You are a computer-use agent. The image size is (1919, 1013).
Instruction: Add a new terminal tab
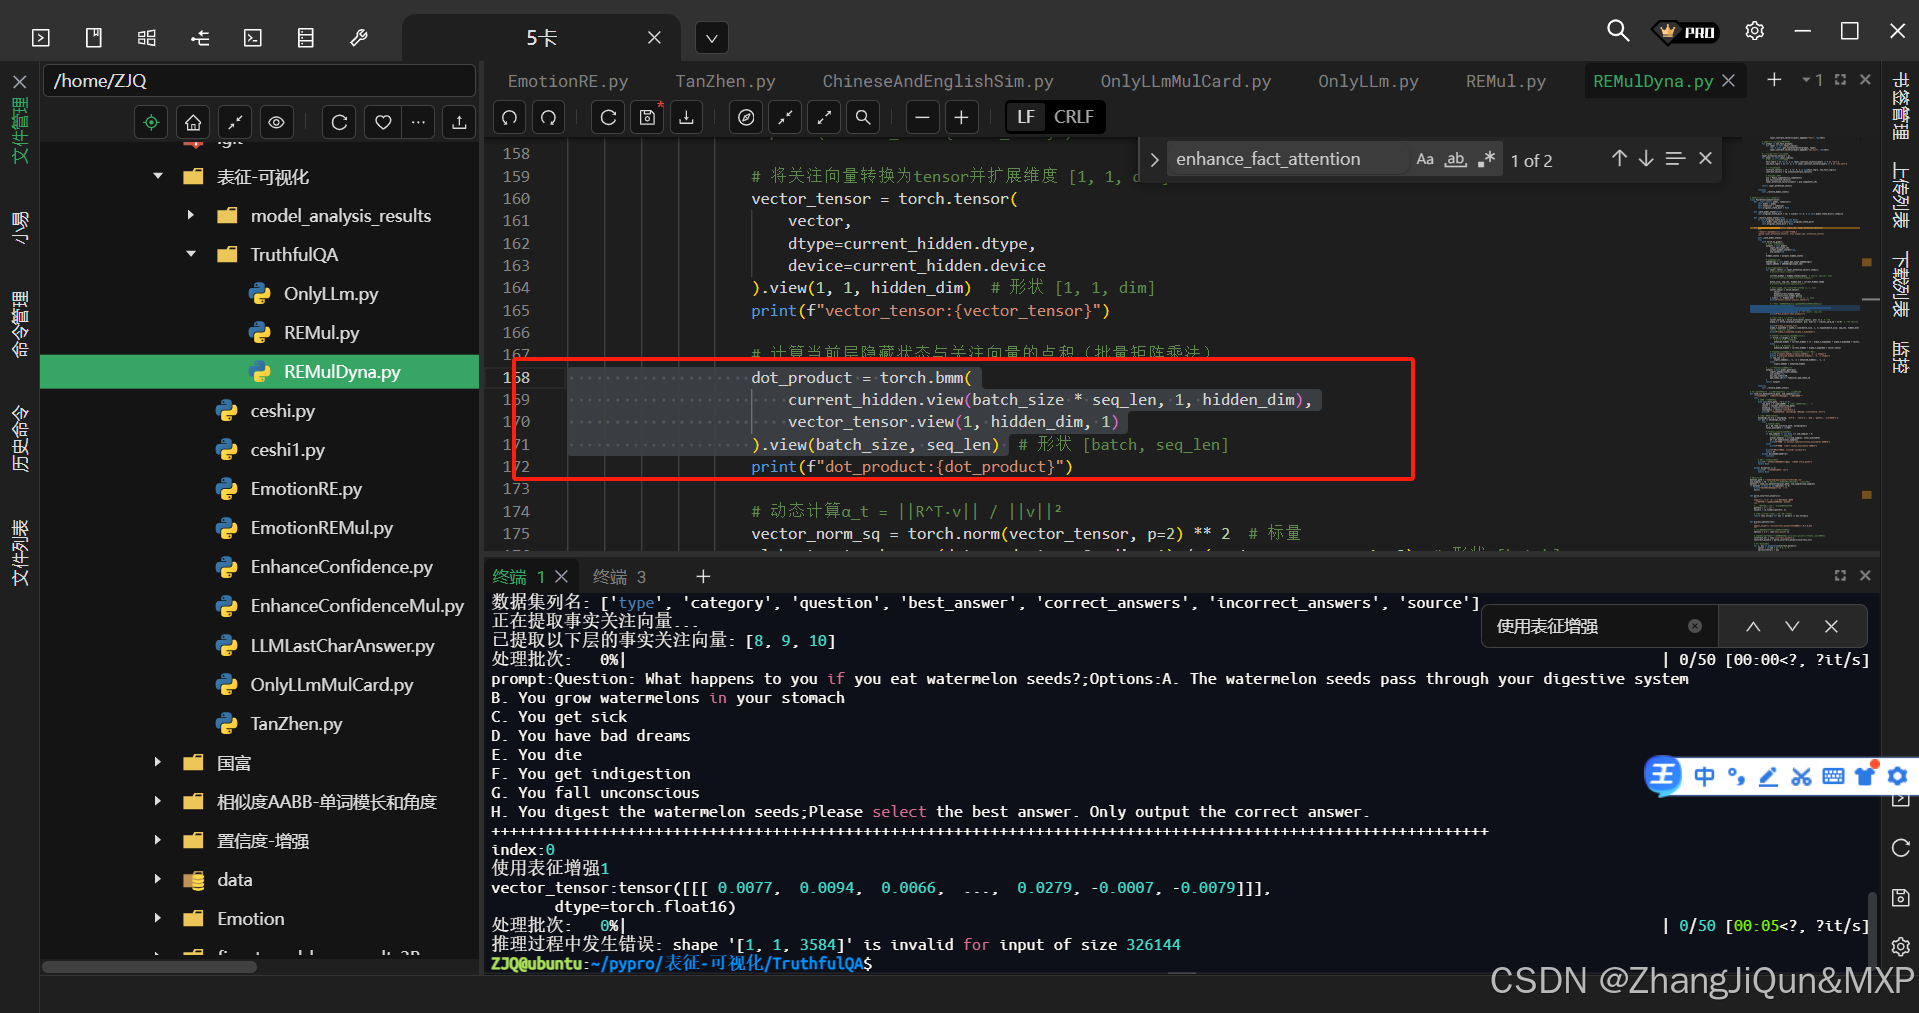(703, 576)
